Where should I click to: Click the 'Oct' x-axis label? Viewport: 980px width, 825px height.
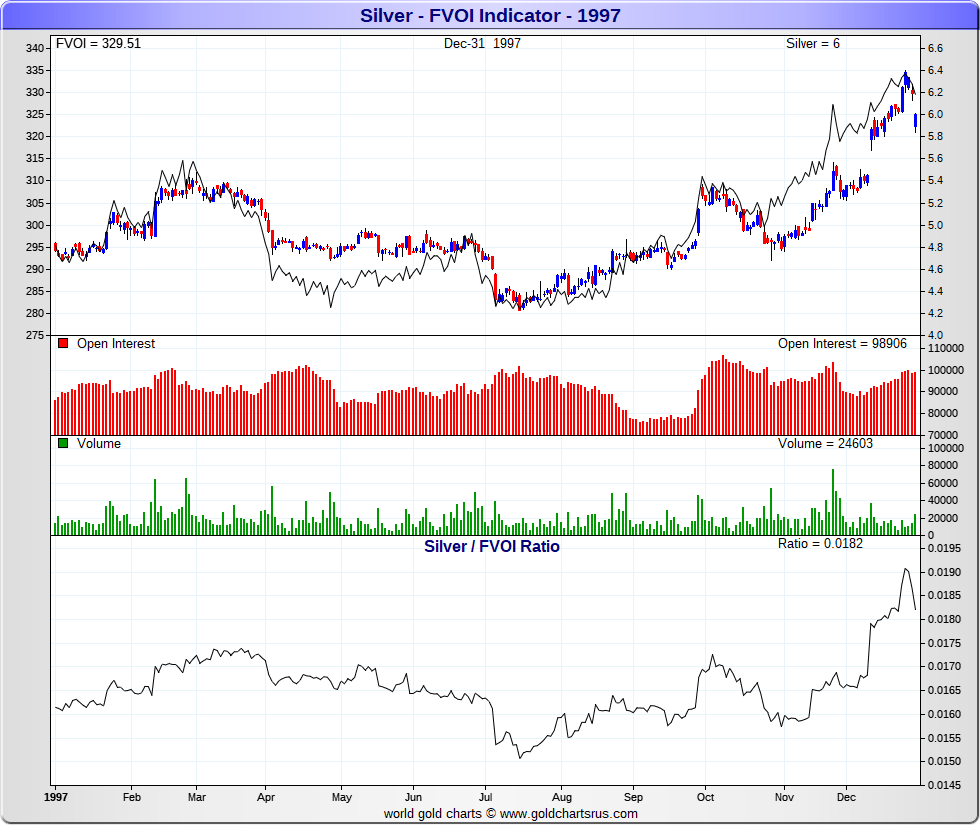point(706,797)
